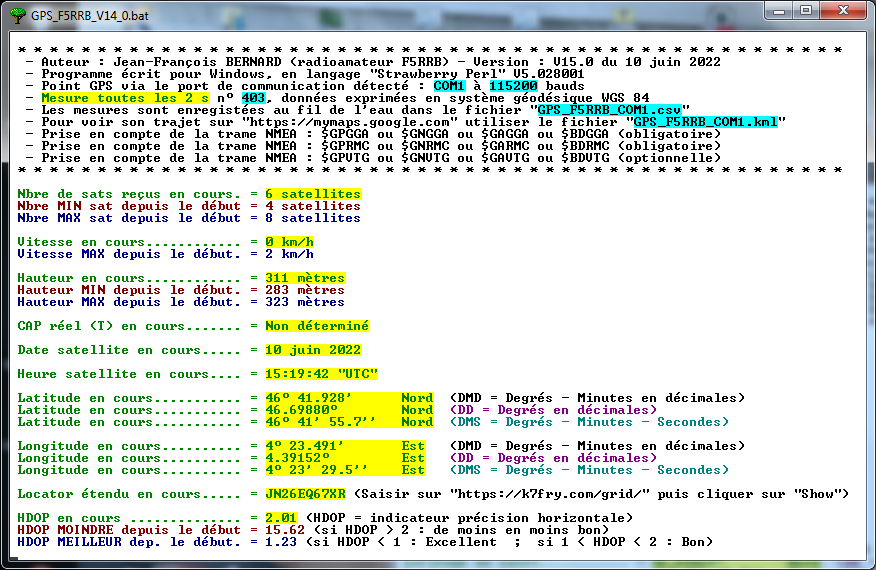Click the minimum '4 satellites' value
Viewport: 876px width, 570px height.
(313, 206)
